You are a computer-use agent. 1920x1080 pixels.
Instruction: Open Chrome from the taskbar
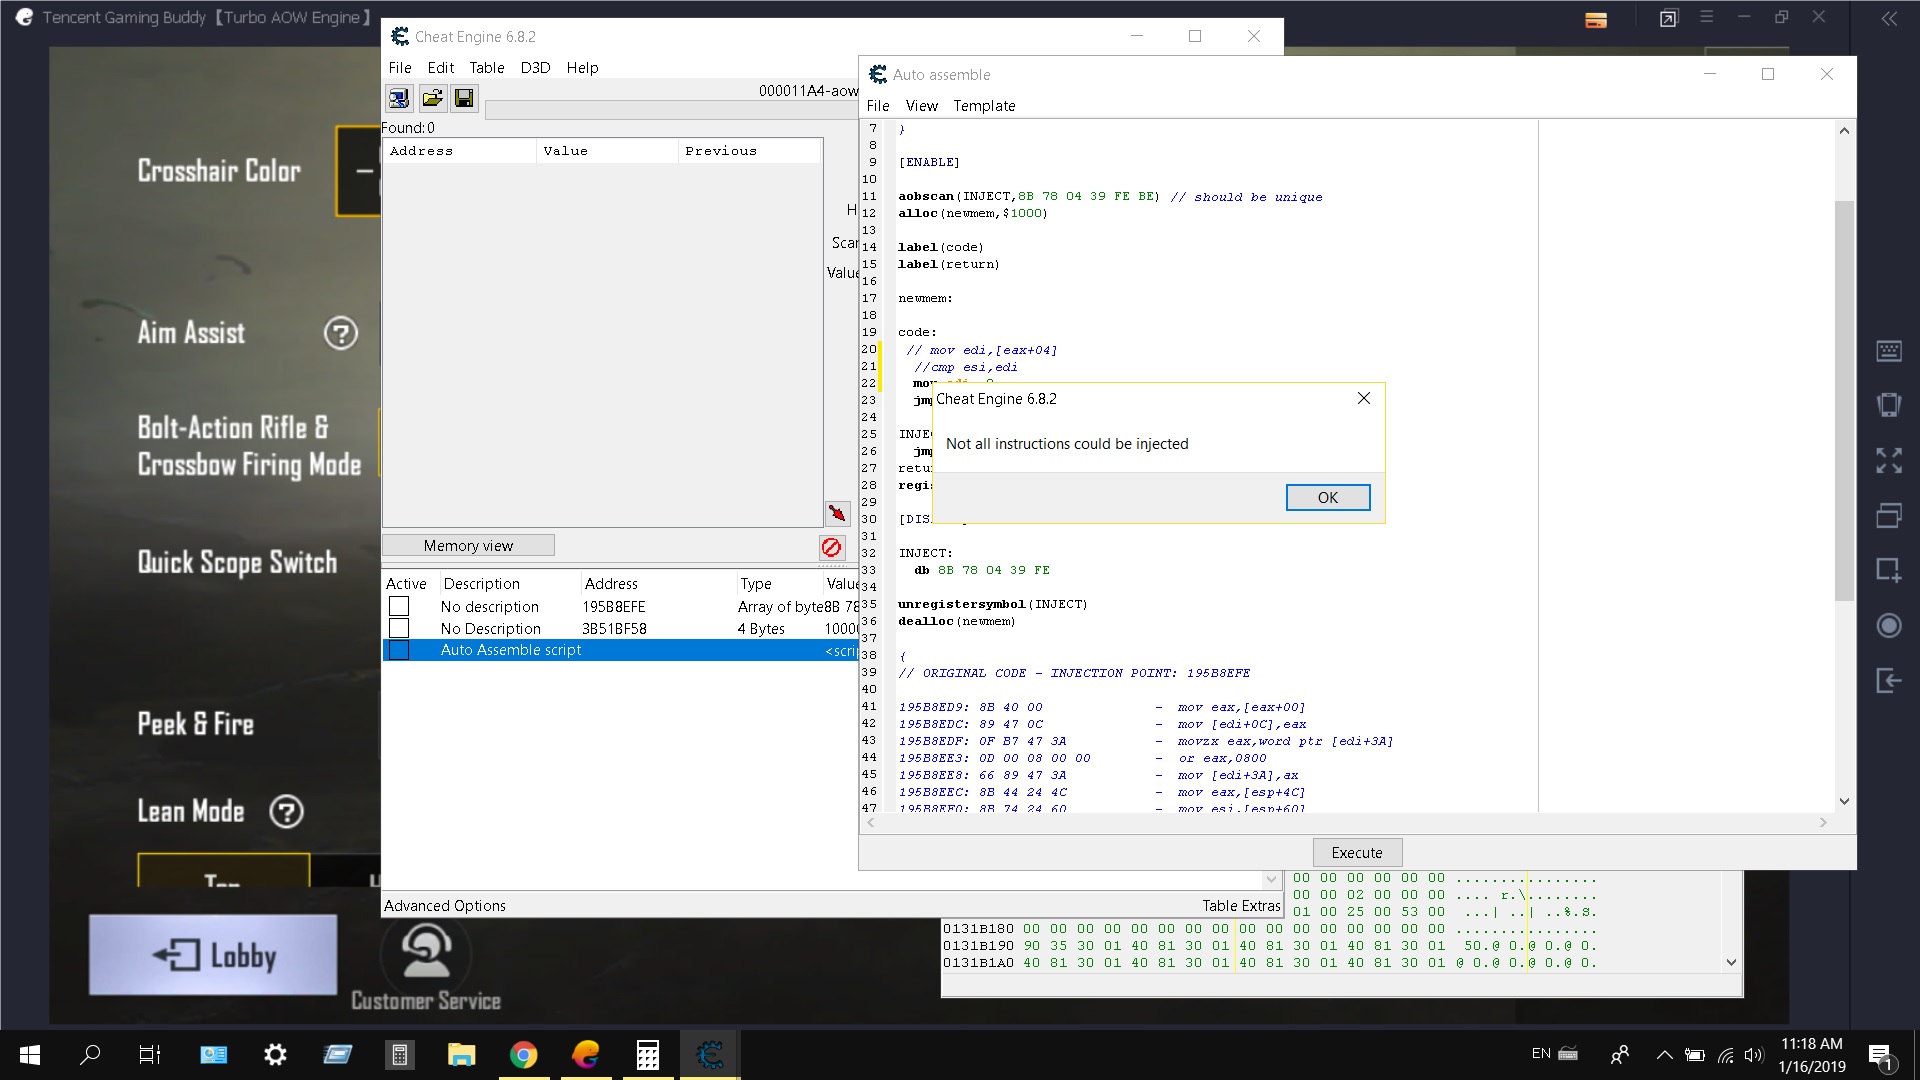pyautogui.click(x=523, y=1054)
